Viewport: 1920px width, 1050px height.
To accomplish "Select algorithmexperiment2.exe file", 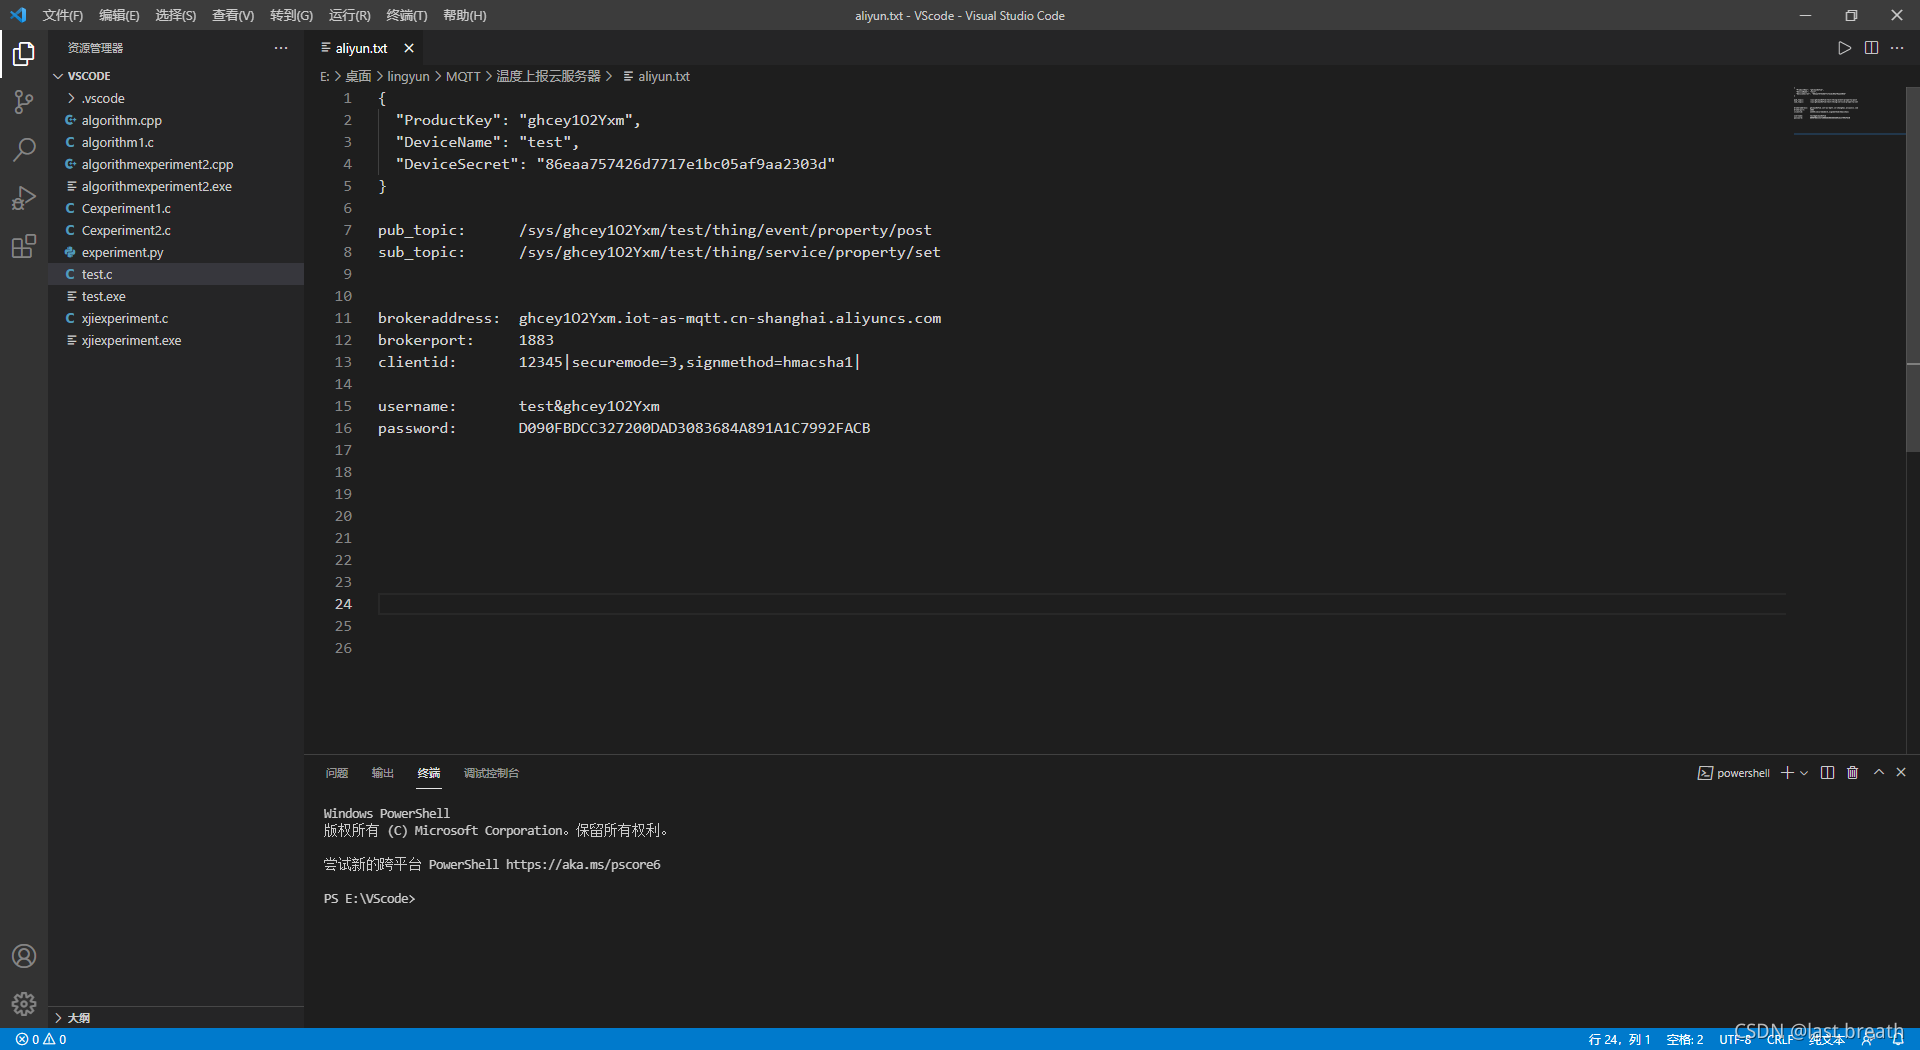I will pos(176,186).
